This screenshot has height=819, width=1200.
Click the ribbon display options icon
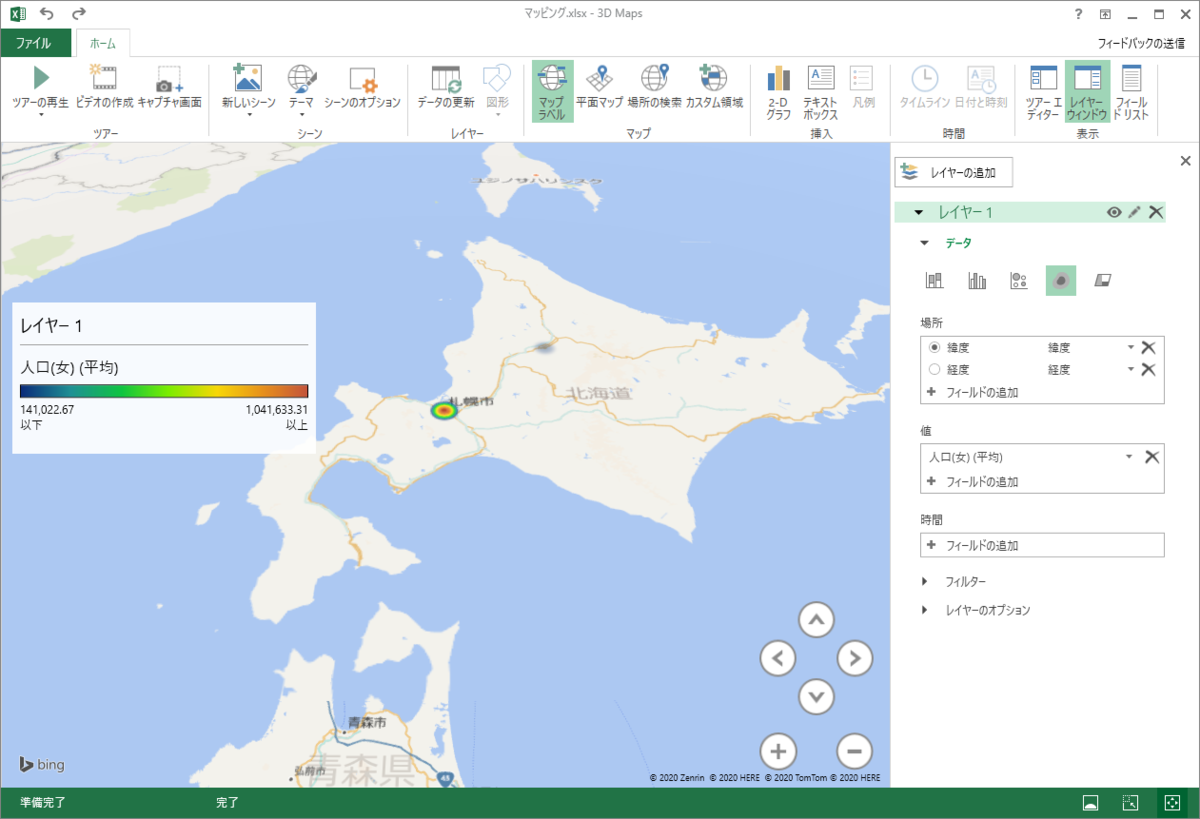pyautogui.click(x=1105, y=14)
